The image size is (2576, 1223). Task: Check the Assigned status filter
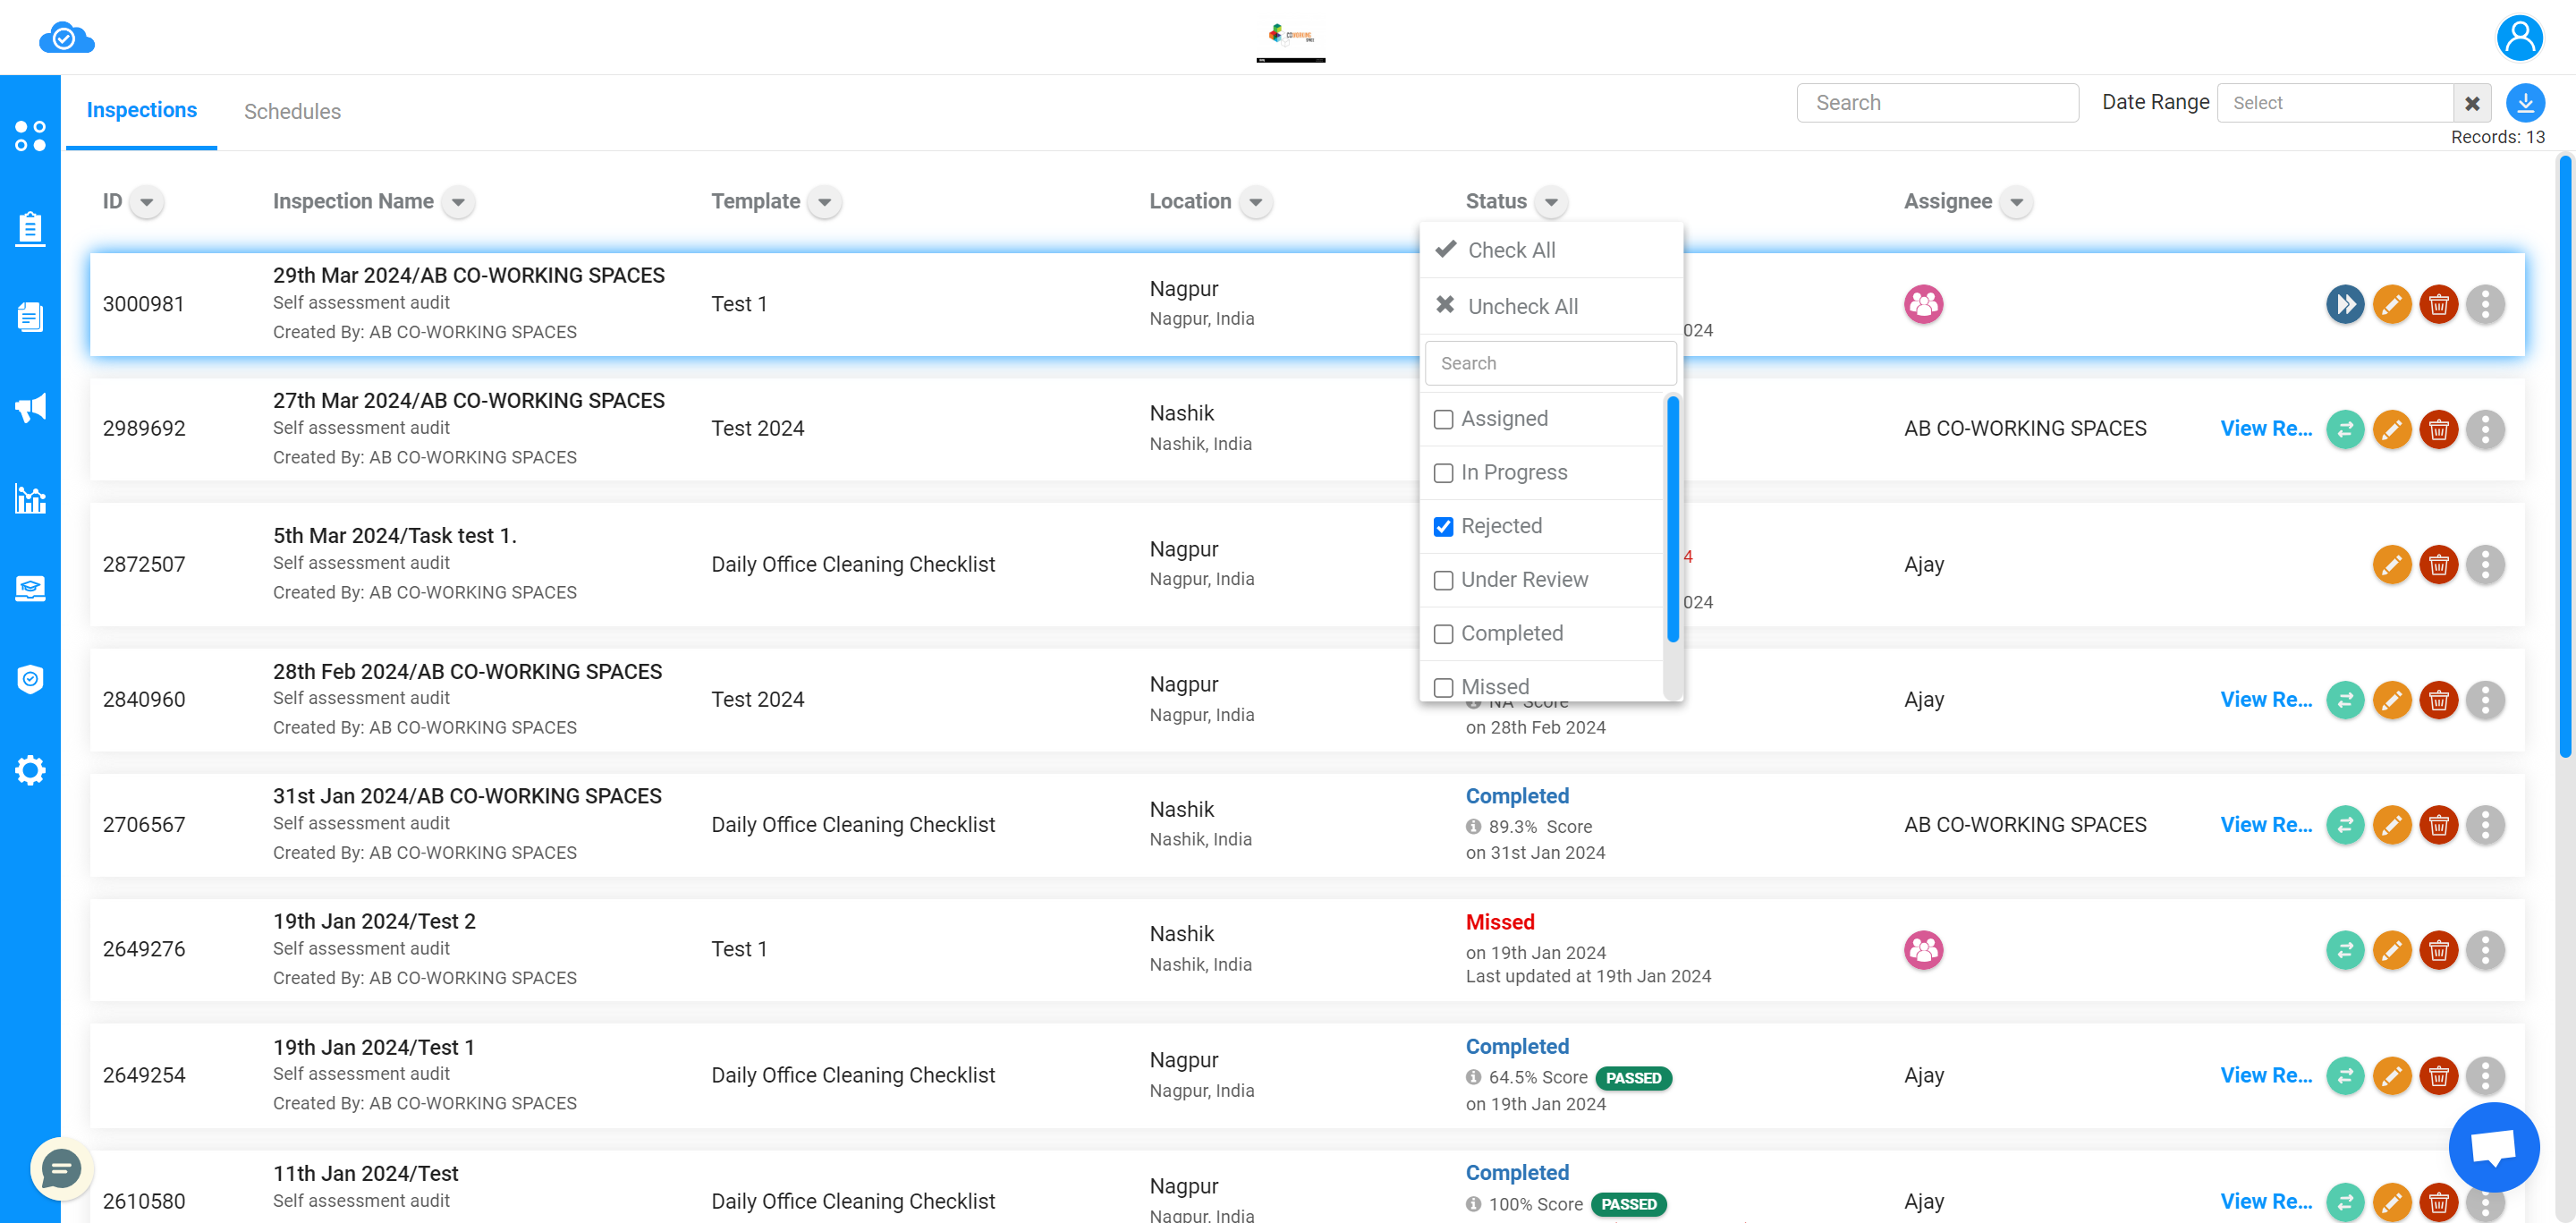coord(1443,419)
